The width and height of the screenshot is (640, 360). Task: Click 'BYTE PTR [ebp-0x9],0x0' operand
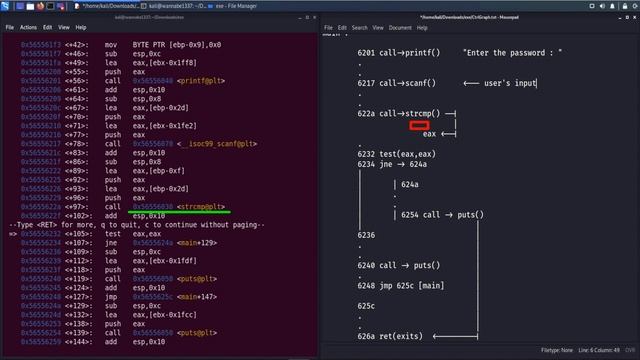click(x=177, y=45)
